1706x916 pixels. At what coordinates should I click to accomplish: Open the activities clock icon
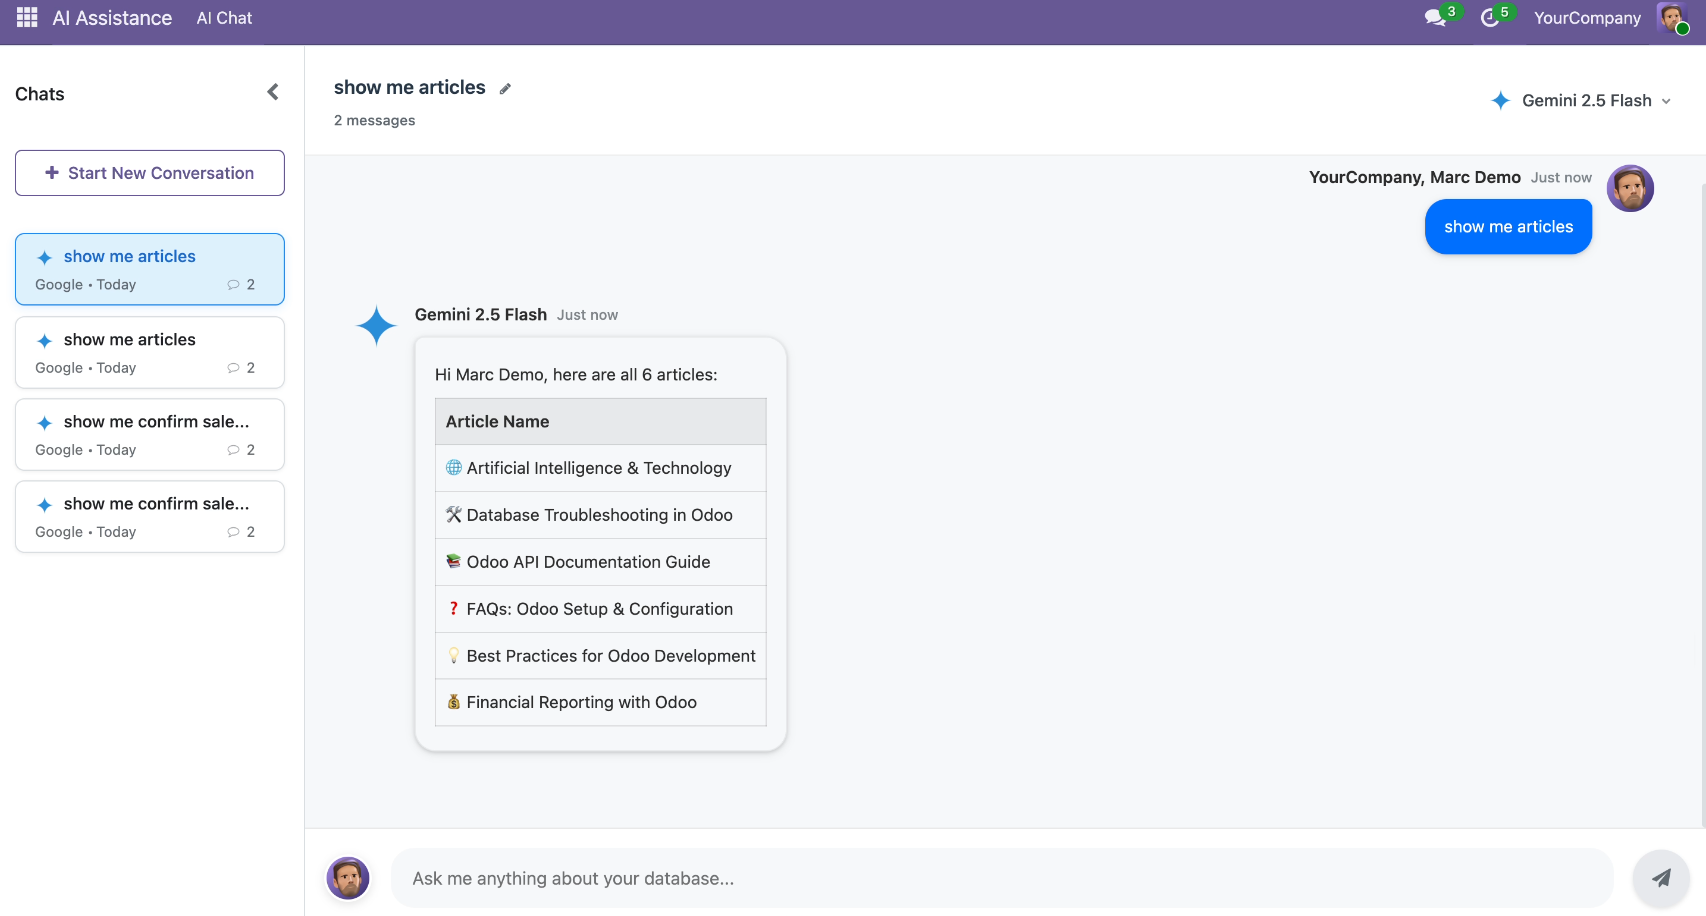pyautogui.click(x=1490, y=18)
